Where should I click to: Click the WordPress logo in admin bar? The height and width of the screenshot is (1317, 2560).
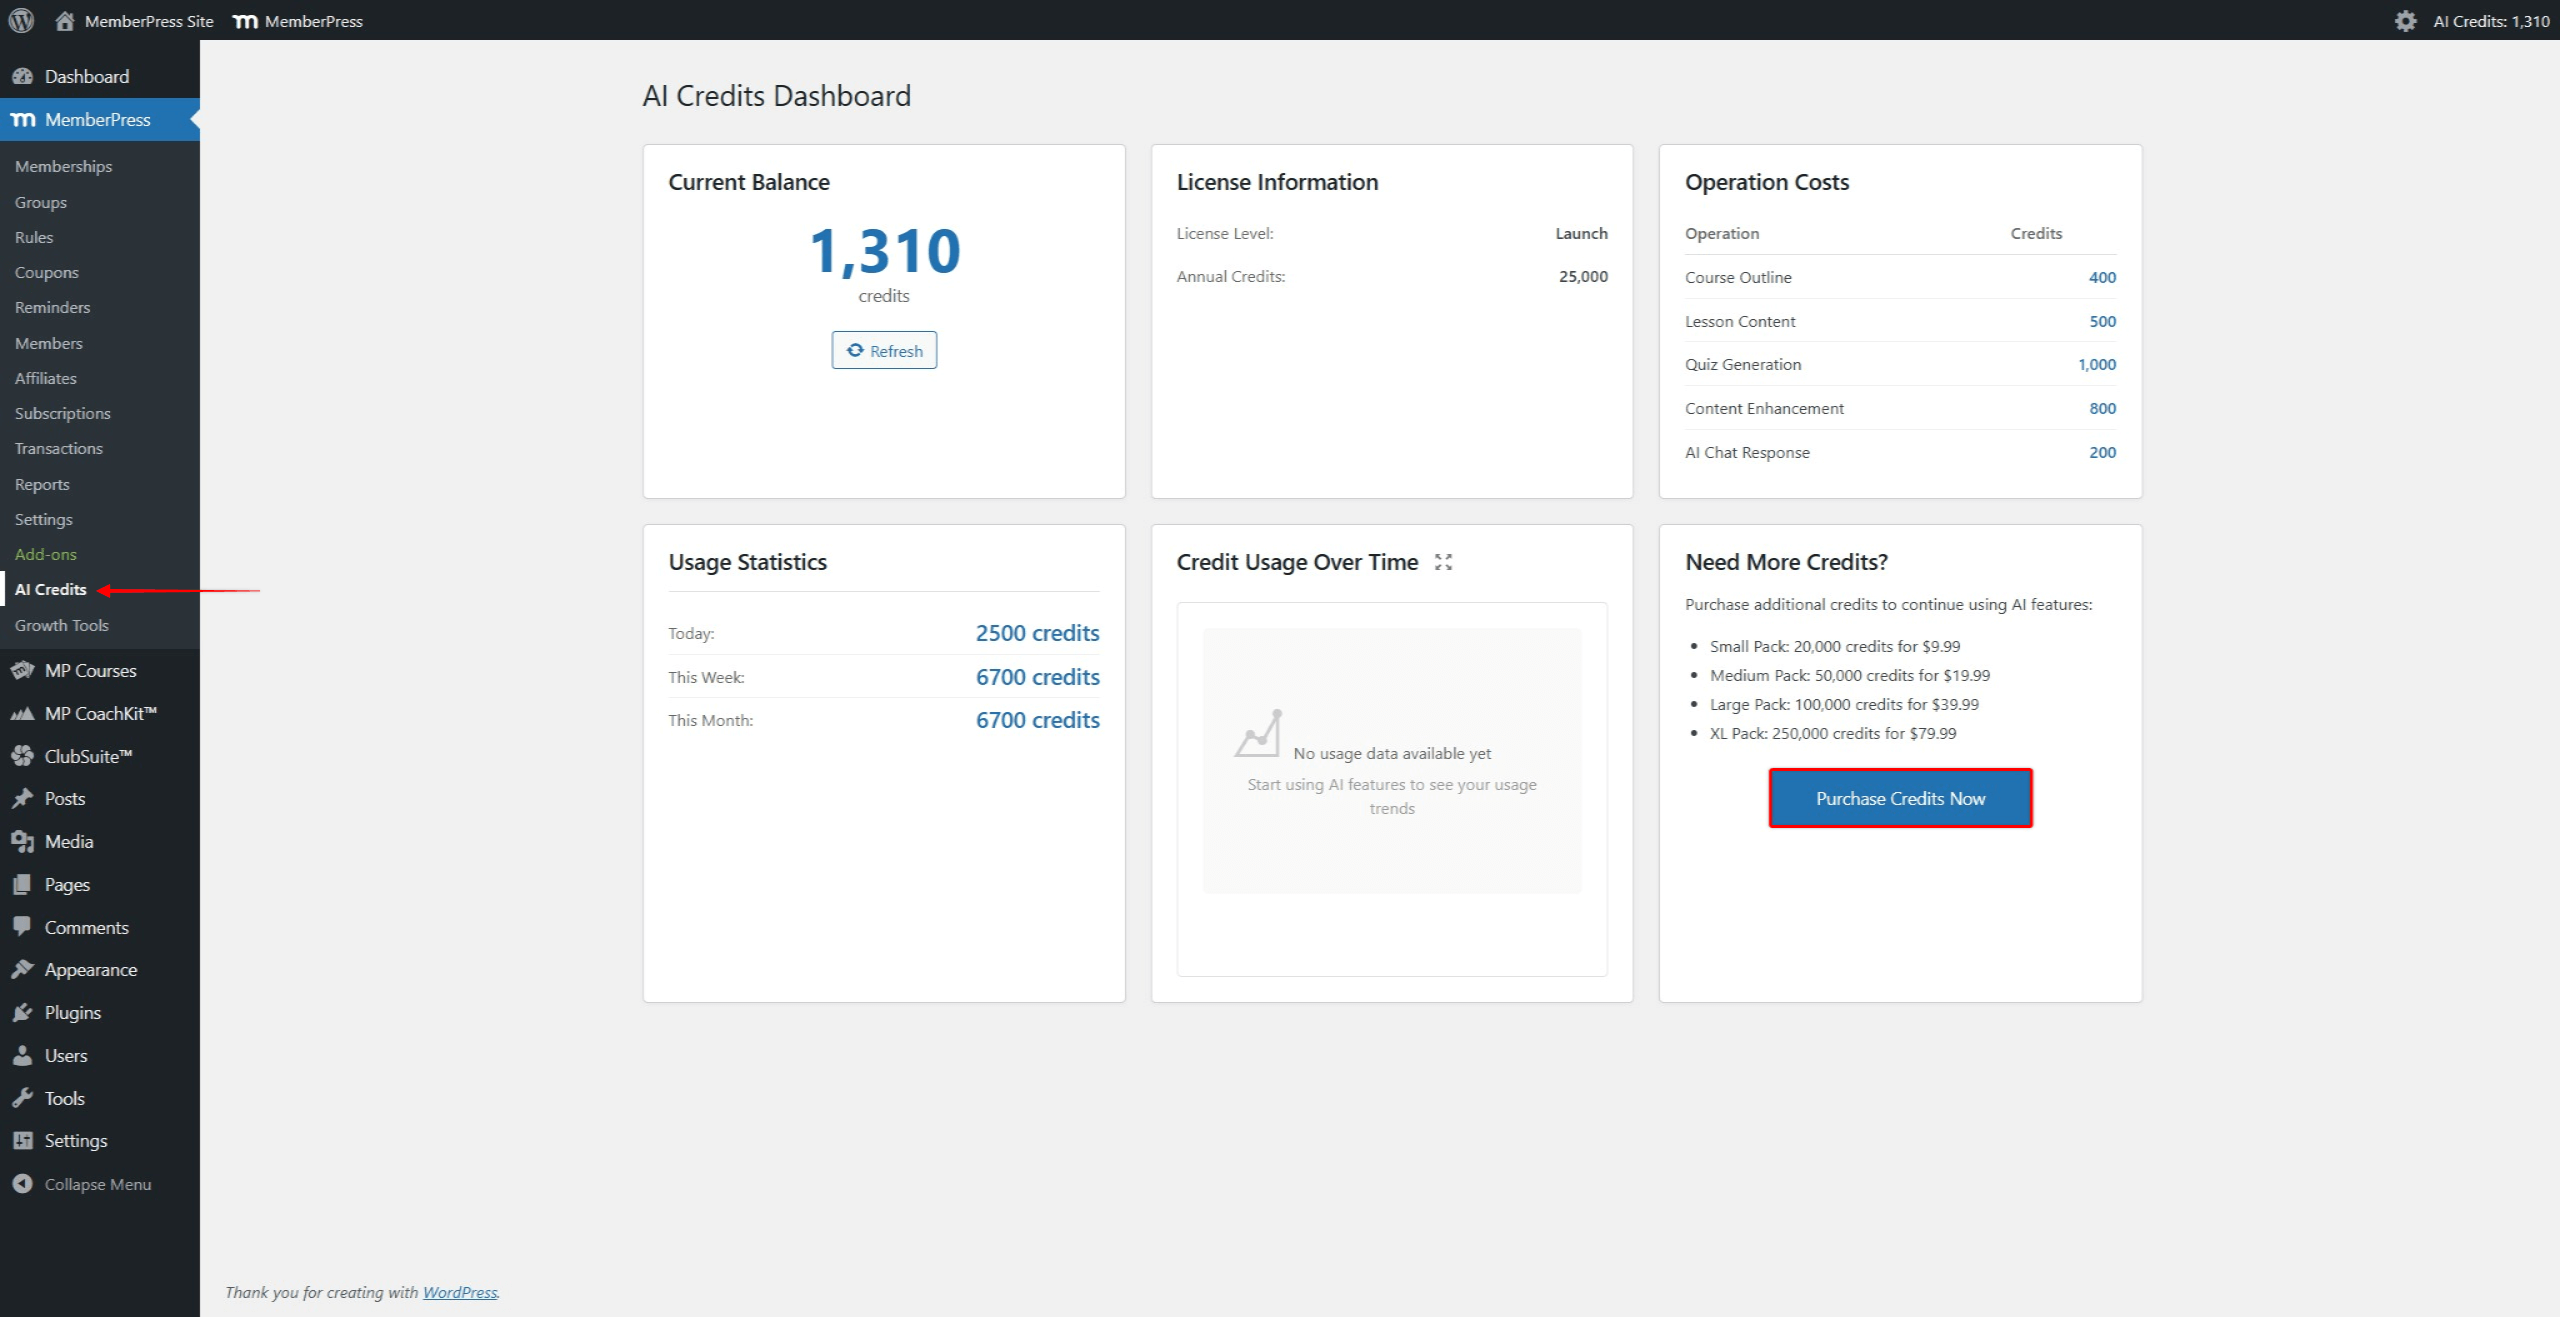pyautogui.click(x=20, y=20)
